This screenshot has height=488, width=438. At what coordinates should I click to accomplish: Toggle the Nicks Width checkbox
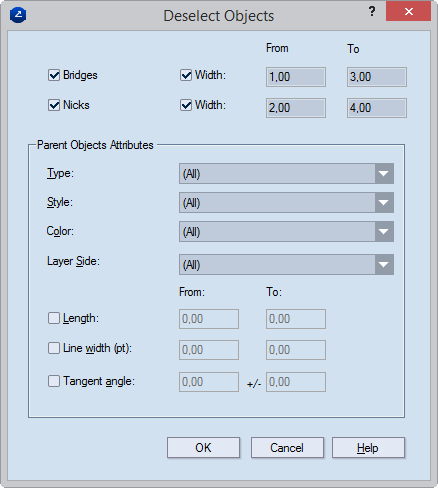(x=186, y=105)
